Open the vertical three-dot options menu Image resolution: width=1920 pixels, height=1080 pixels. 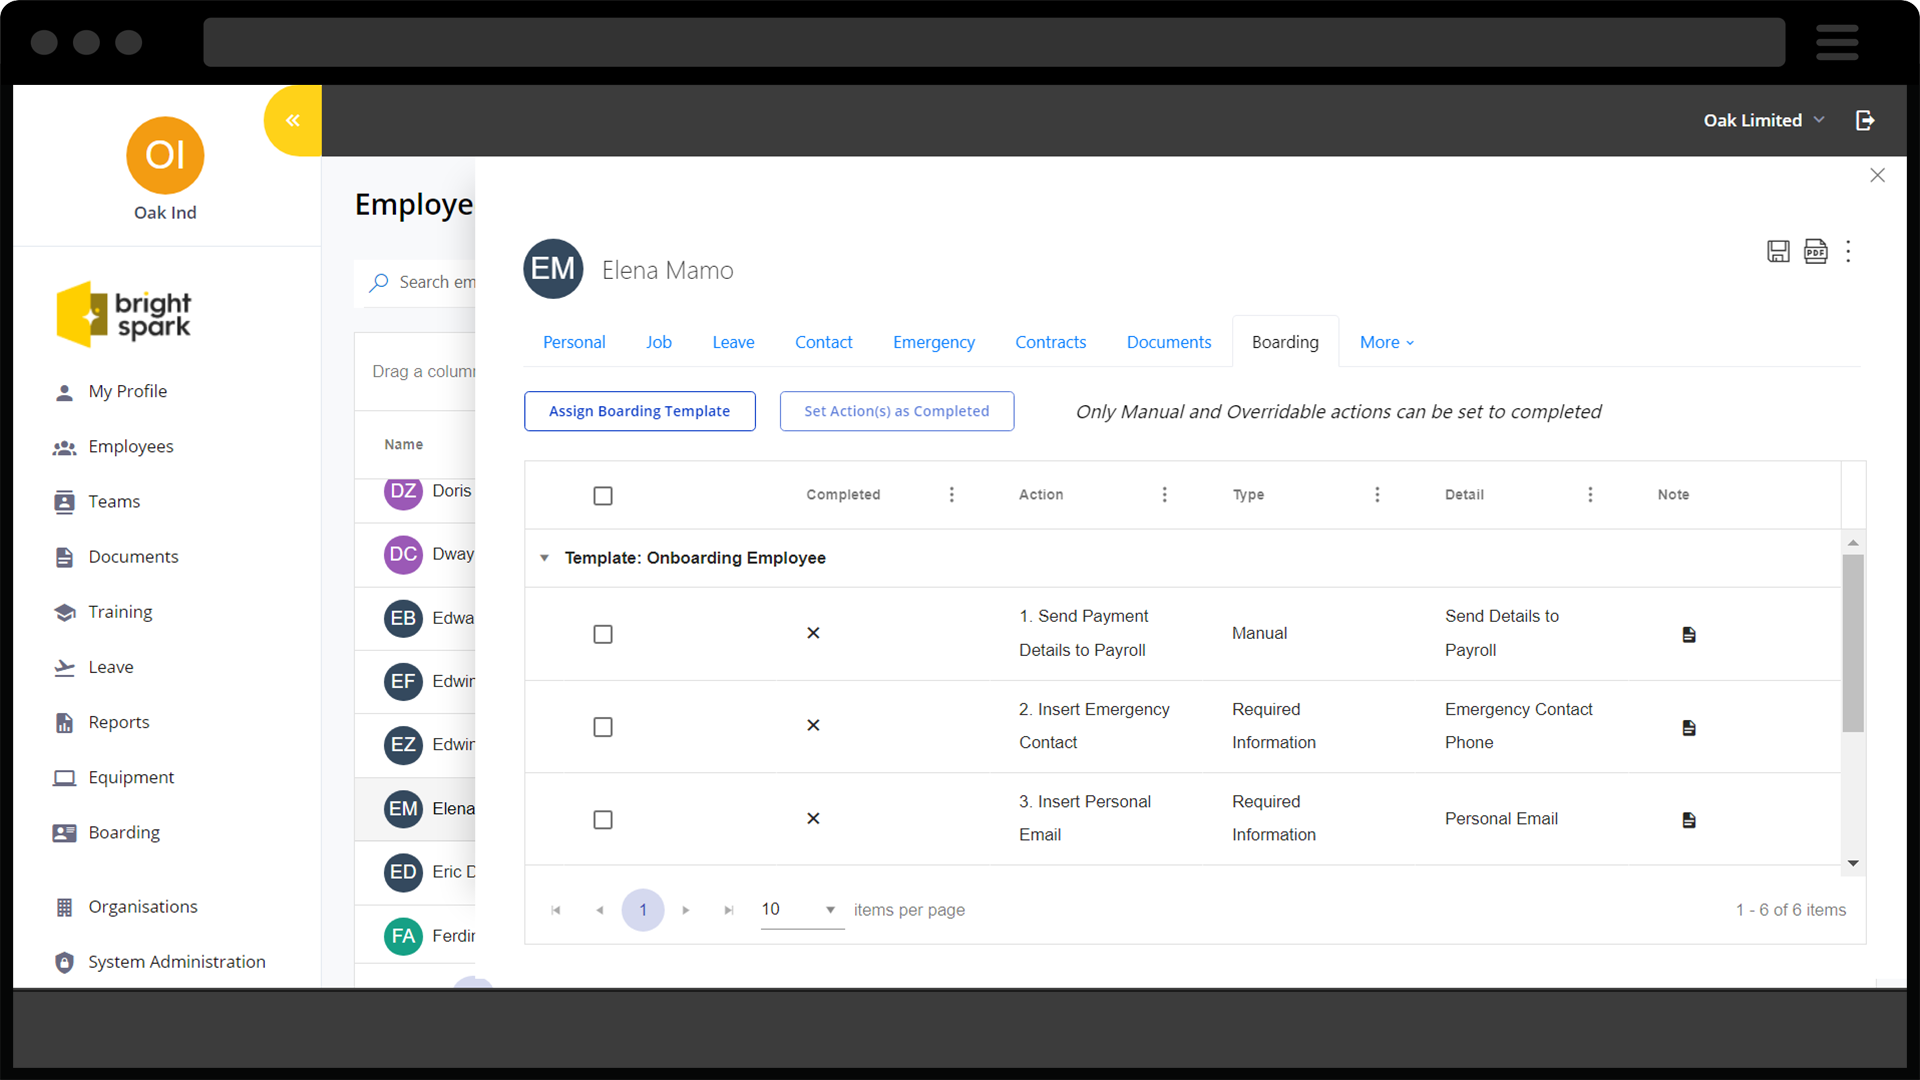point(1848,251)
